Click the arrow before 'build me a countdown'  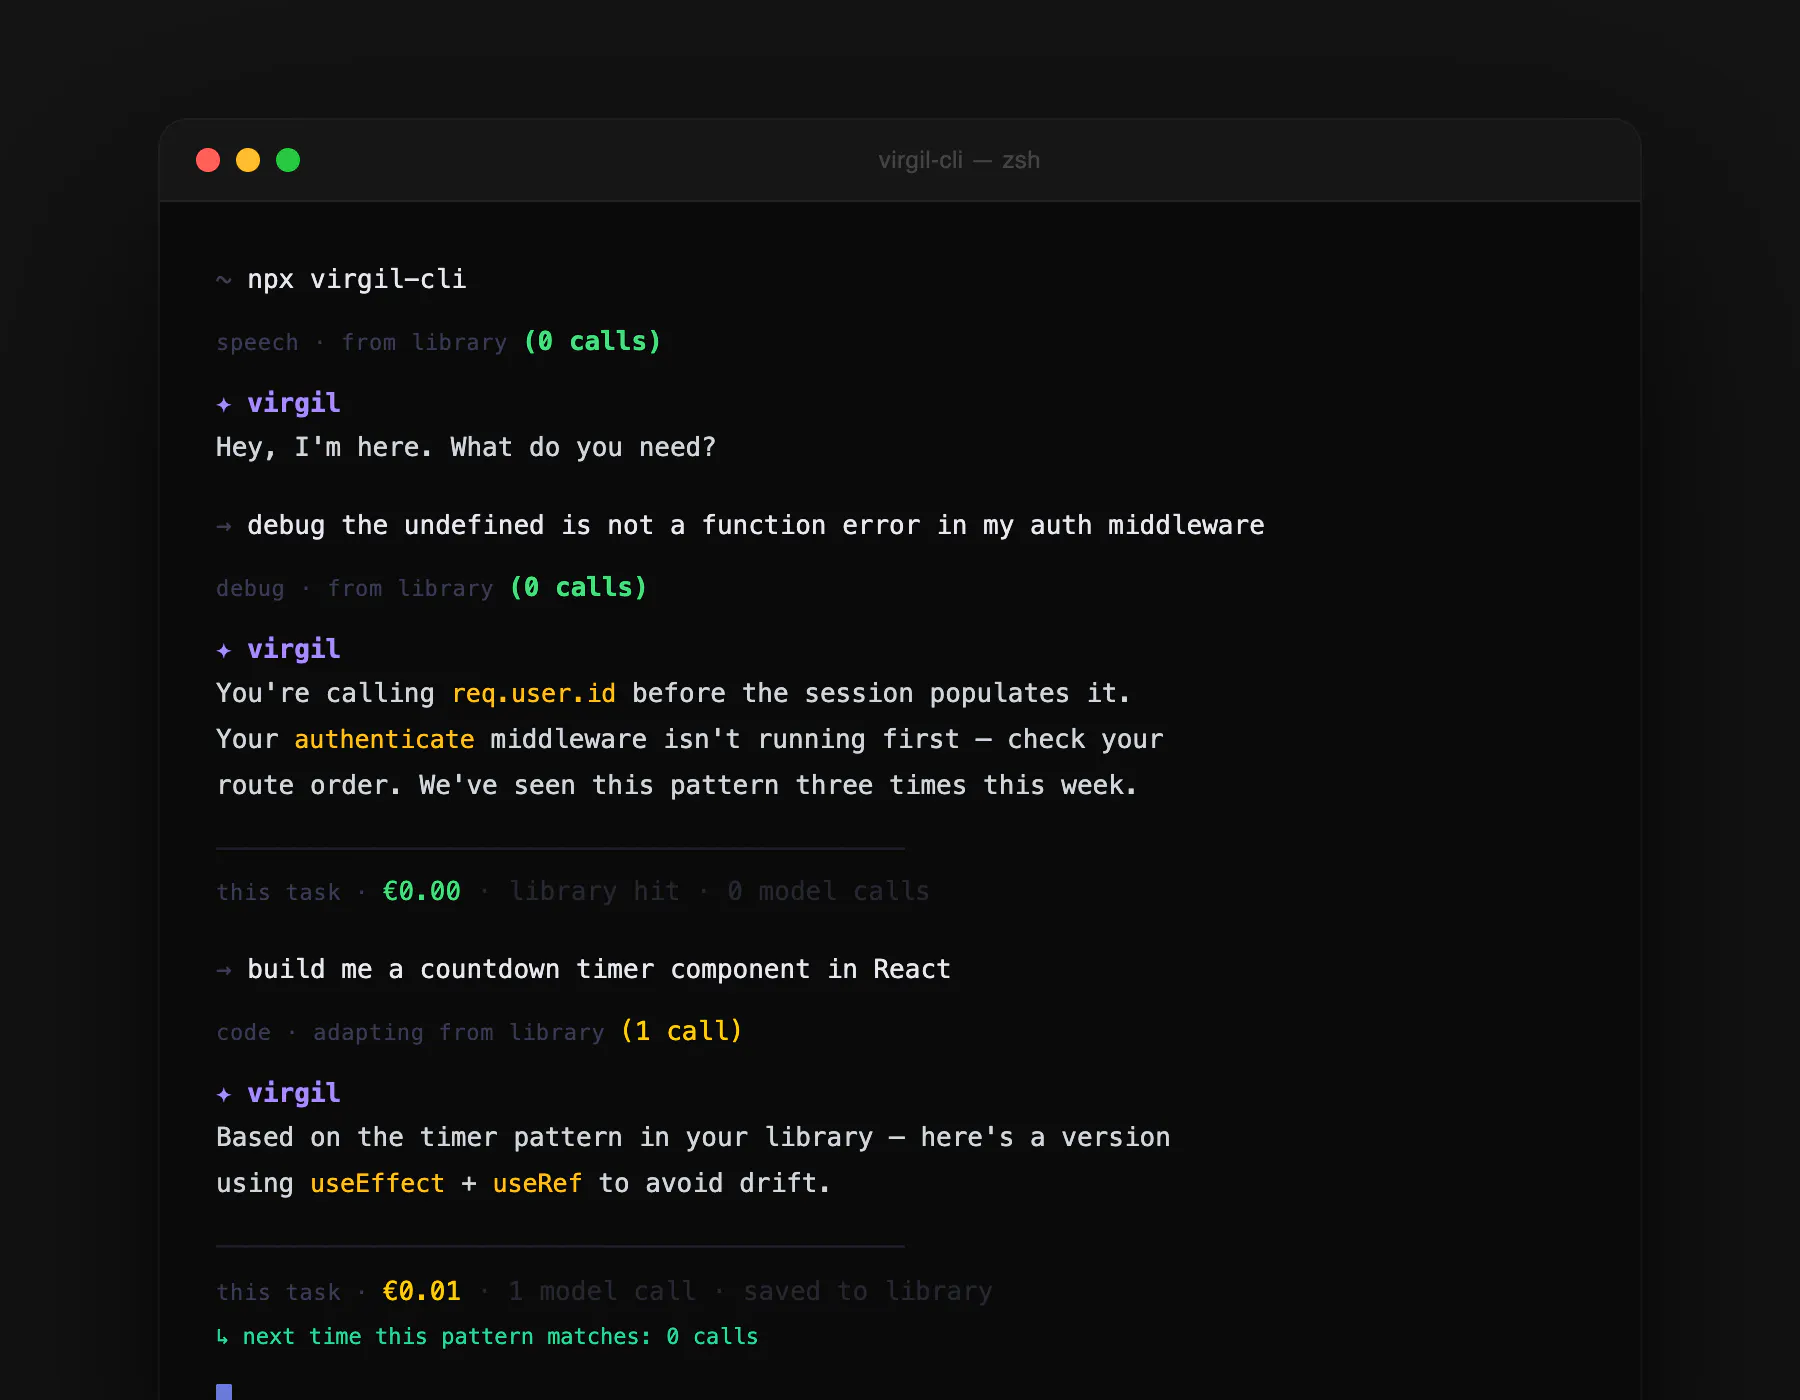pos(224,970)
